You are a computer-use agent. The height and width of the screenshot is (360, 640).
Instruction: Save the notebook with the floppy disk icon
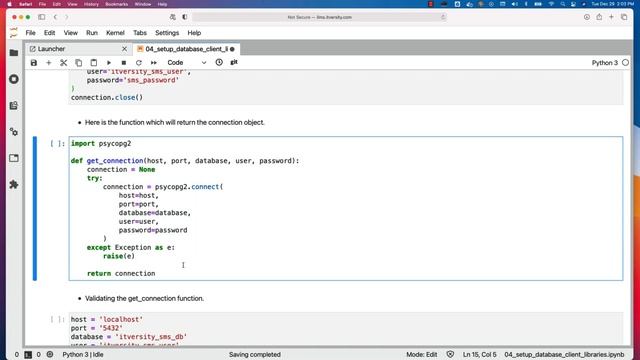34,63
